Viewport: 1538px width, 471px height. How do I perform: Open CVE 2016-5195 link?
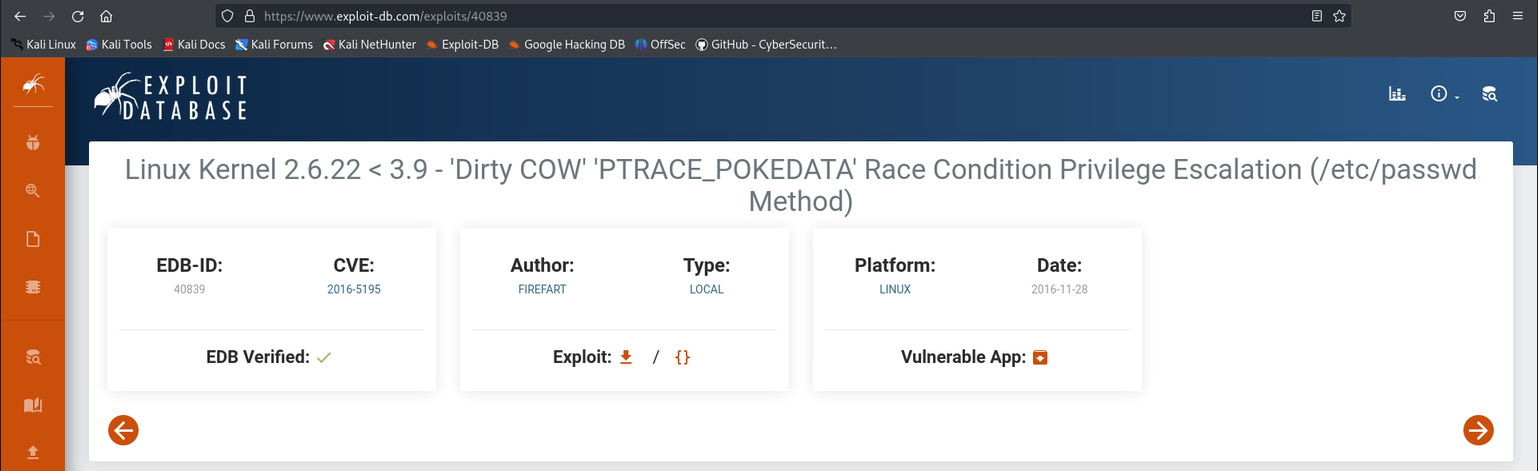click(x=354, y=289)
